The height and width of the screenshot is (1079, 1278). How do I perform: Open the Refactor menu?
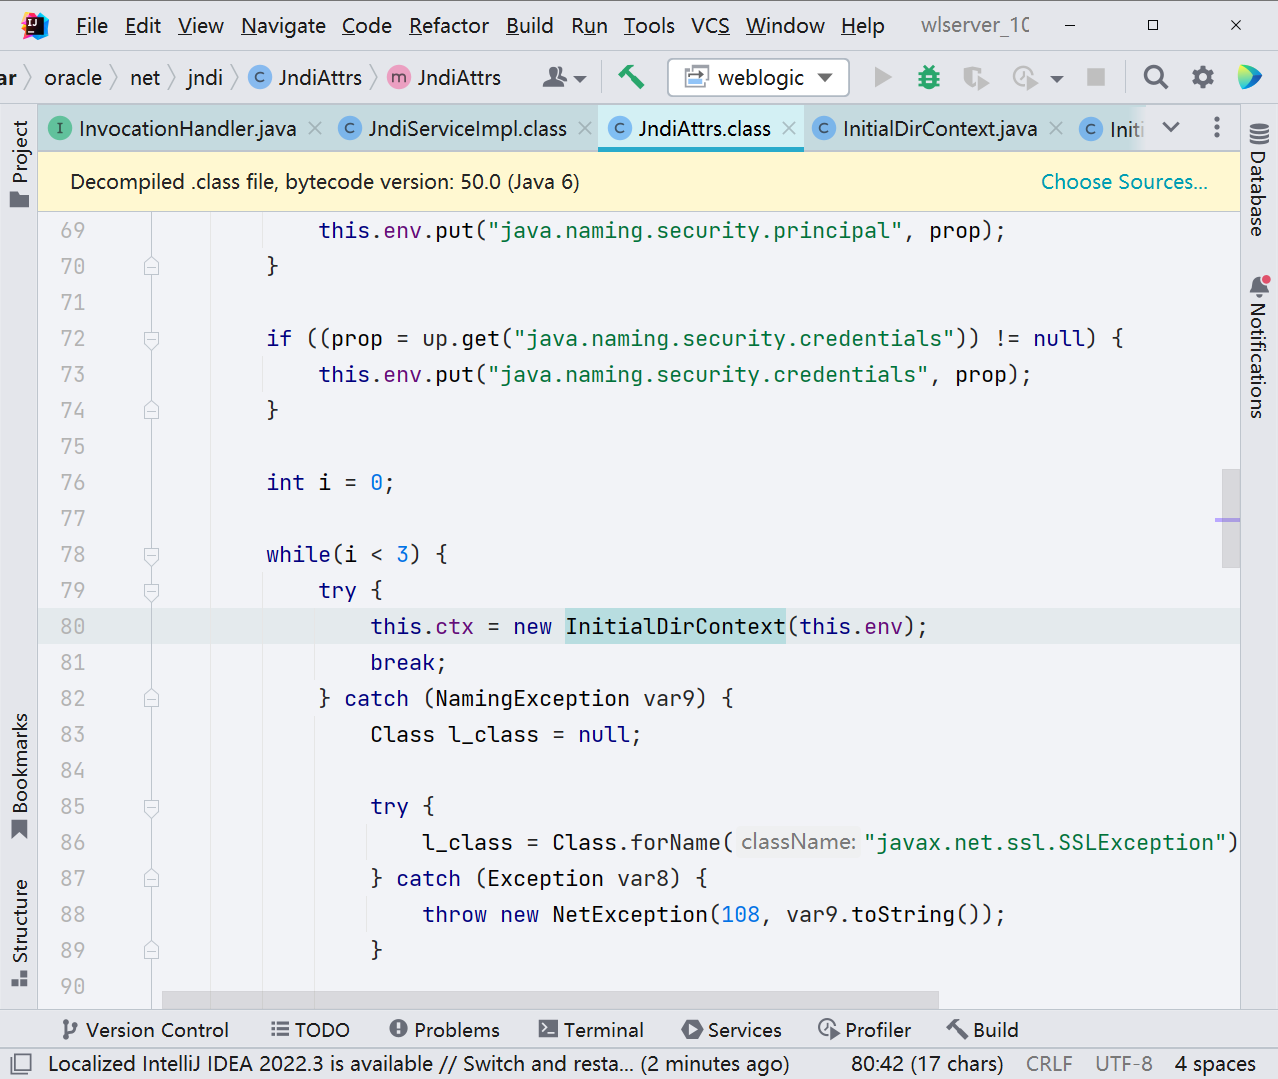448,26
